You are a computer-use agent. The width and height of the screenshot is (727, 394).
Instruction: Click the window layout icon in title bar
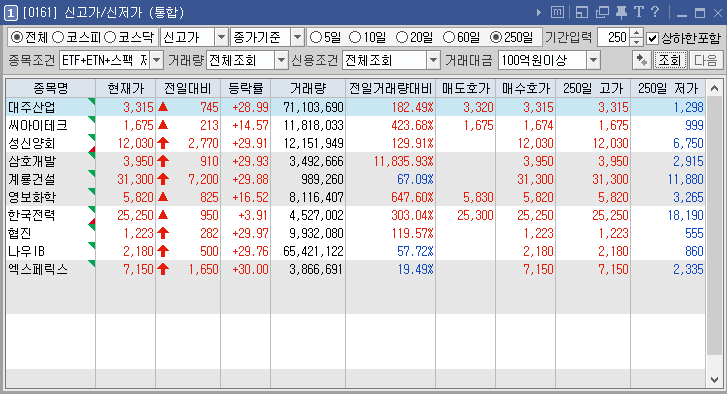(x=582, y=13)
